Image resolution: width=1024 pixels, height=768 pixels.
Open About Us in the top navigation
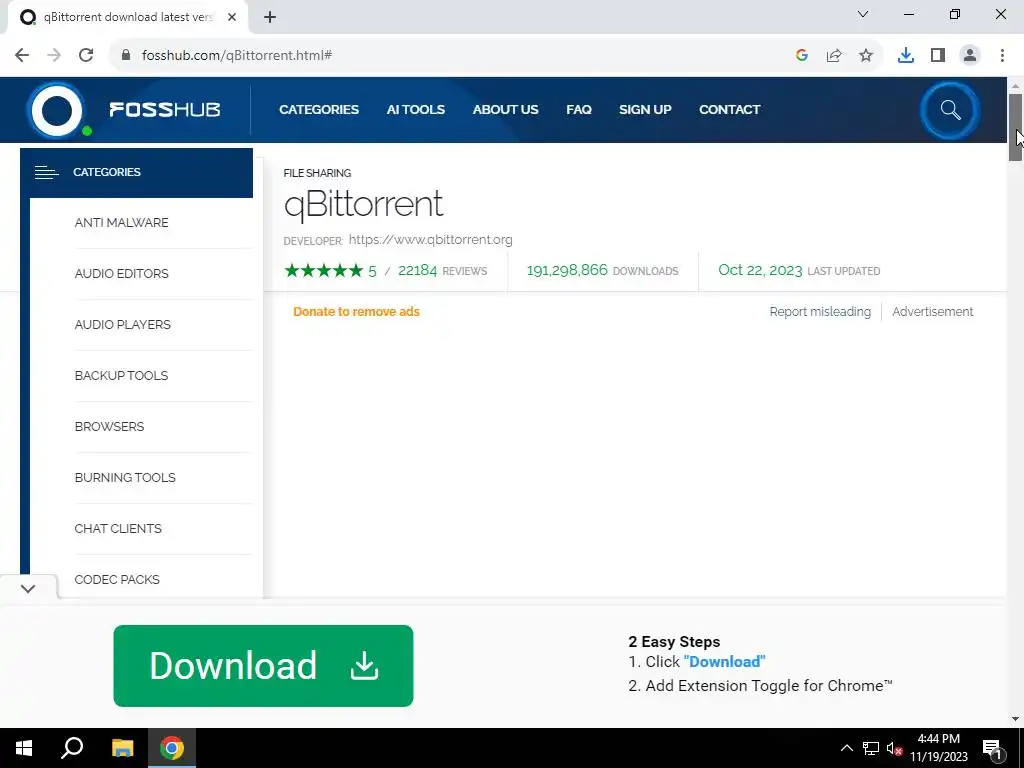(x=505, y=110)
